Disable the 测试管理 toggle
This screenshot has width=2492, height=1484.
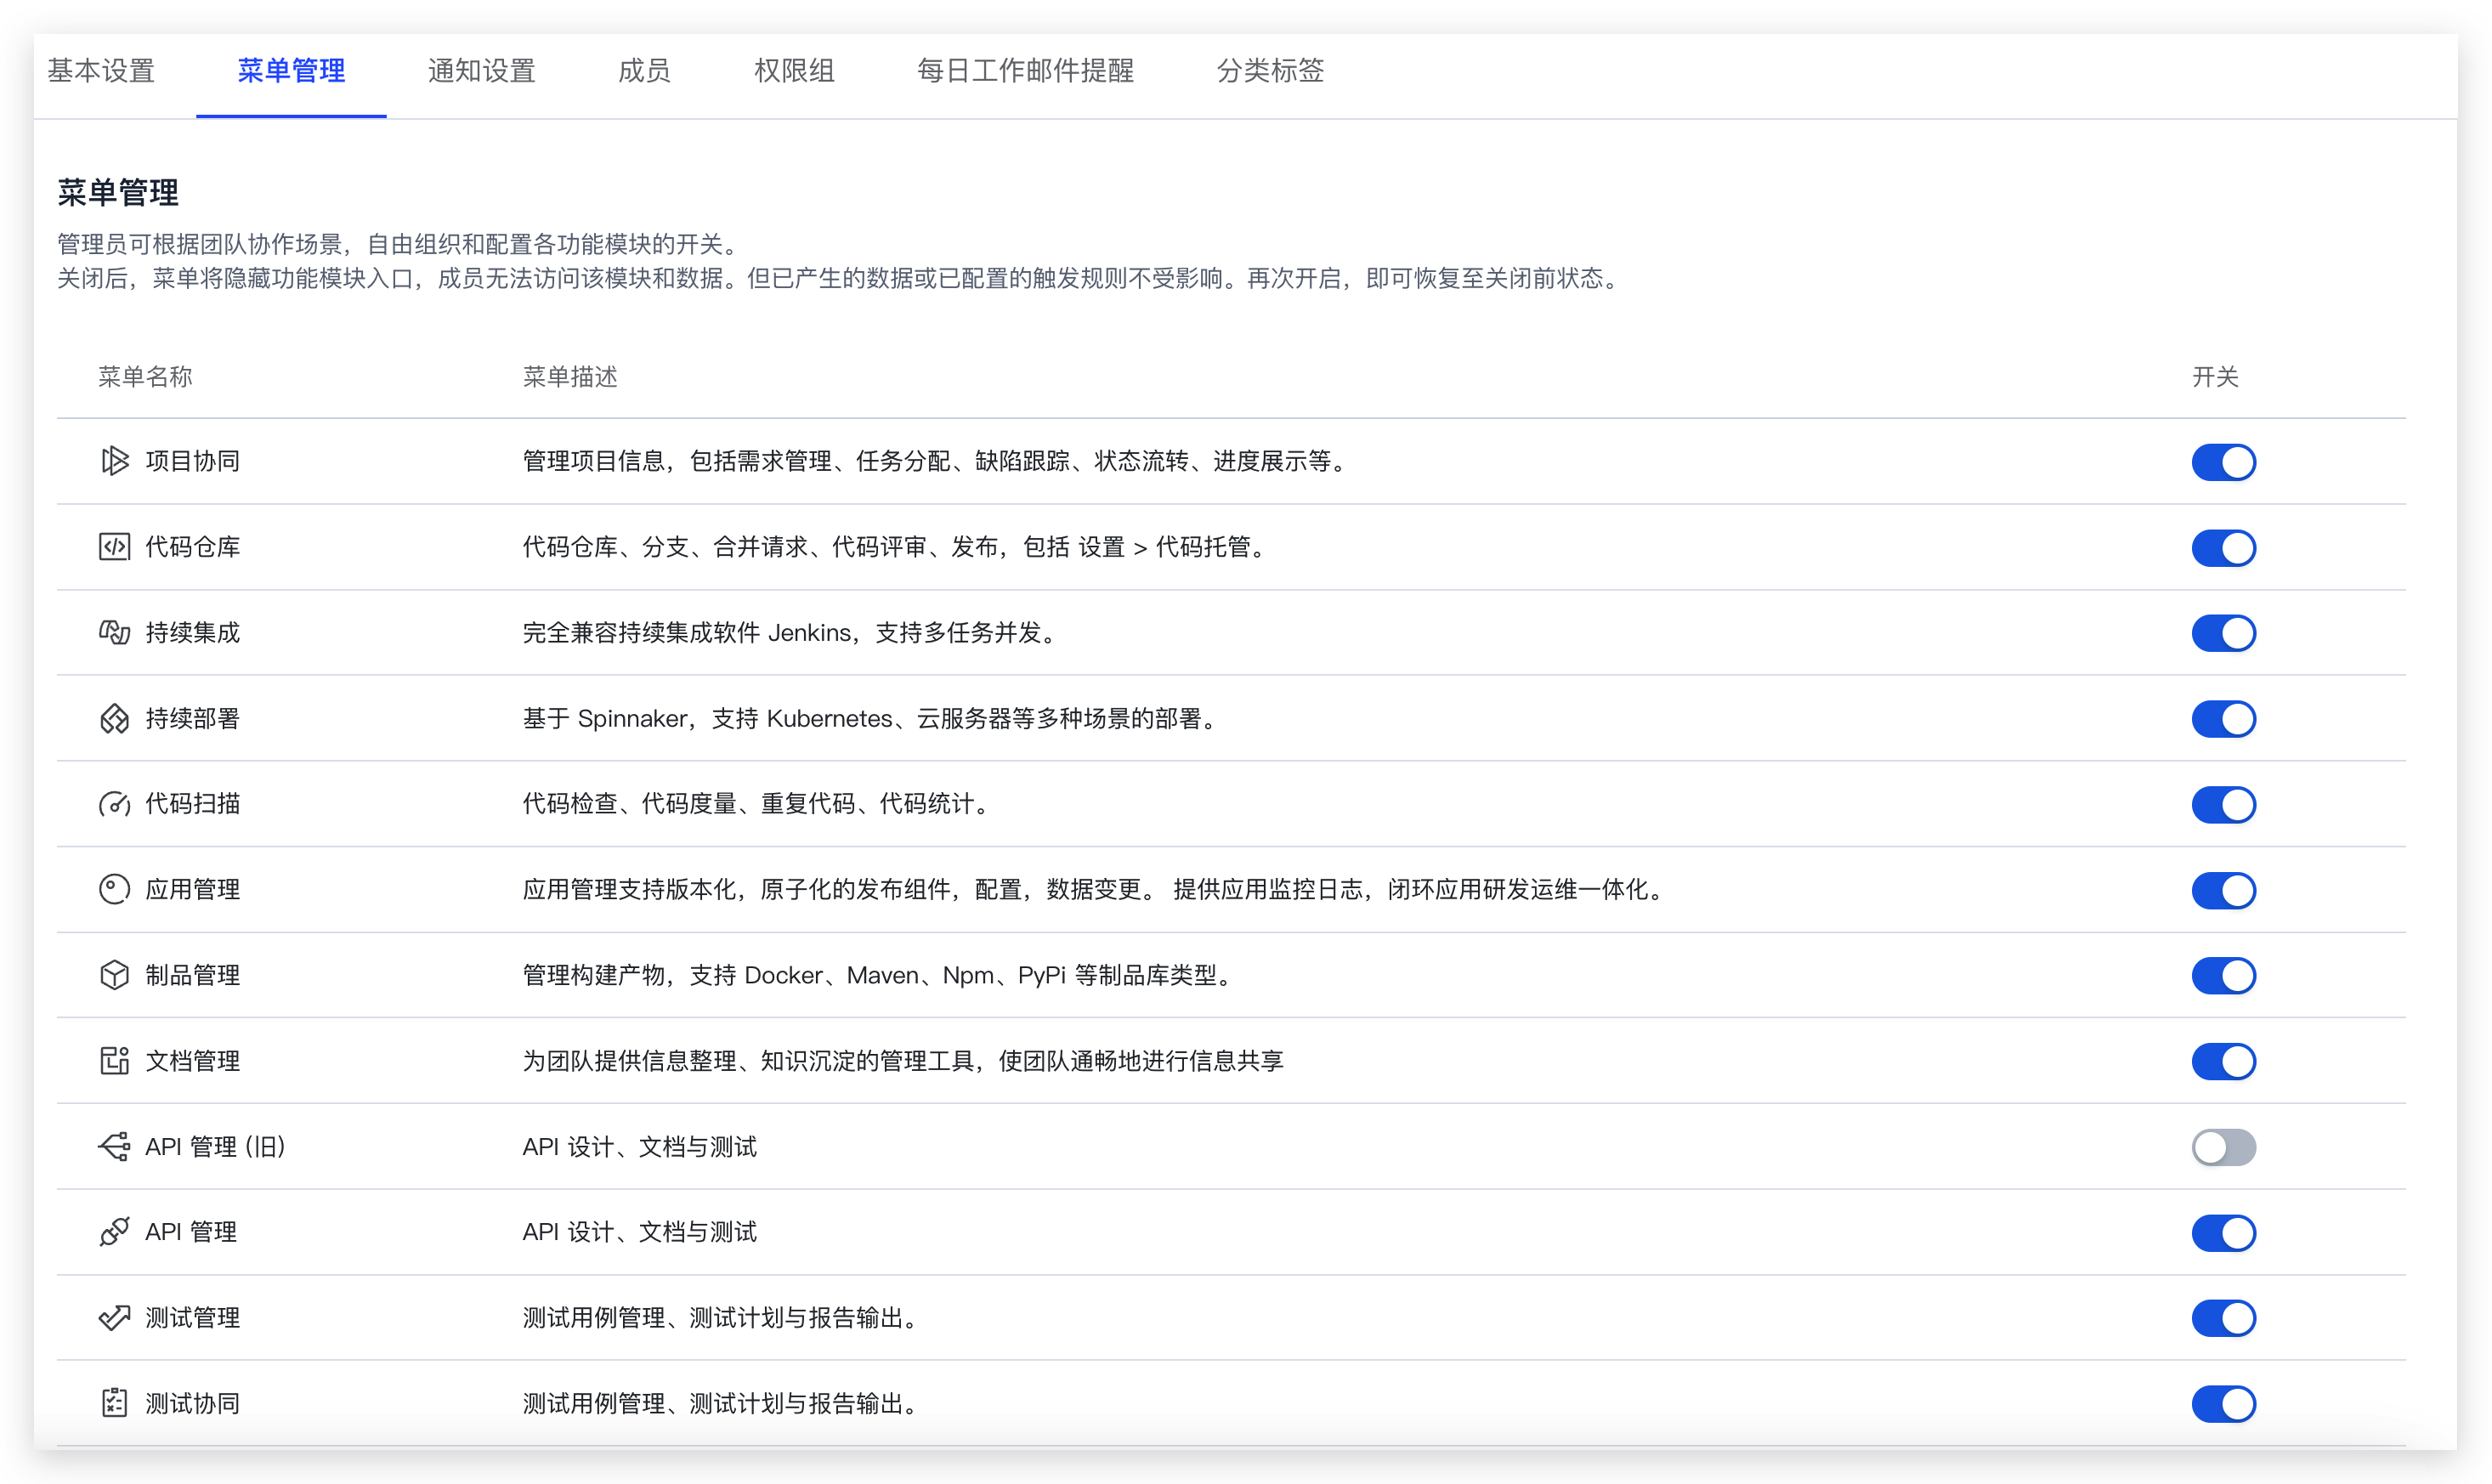[2223, 1318]
